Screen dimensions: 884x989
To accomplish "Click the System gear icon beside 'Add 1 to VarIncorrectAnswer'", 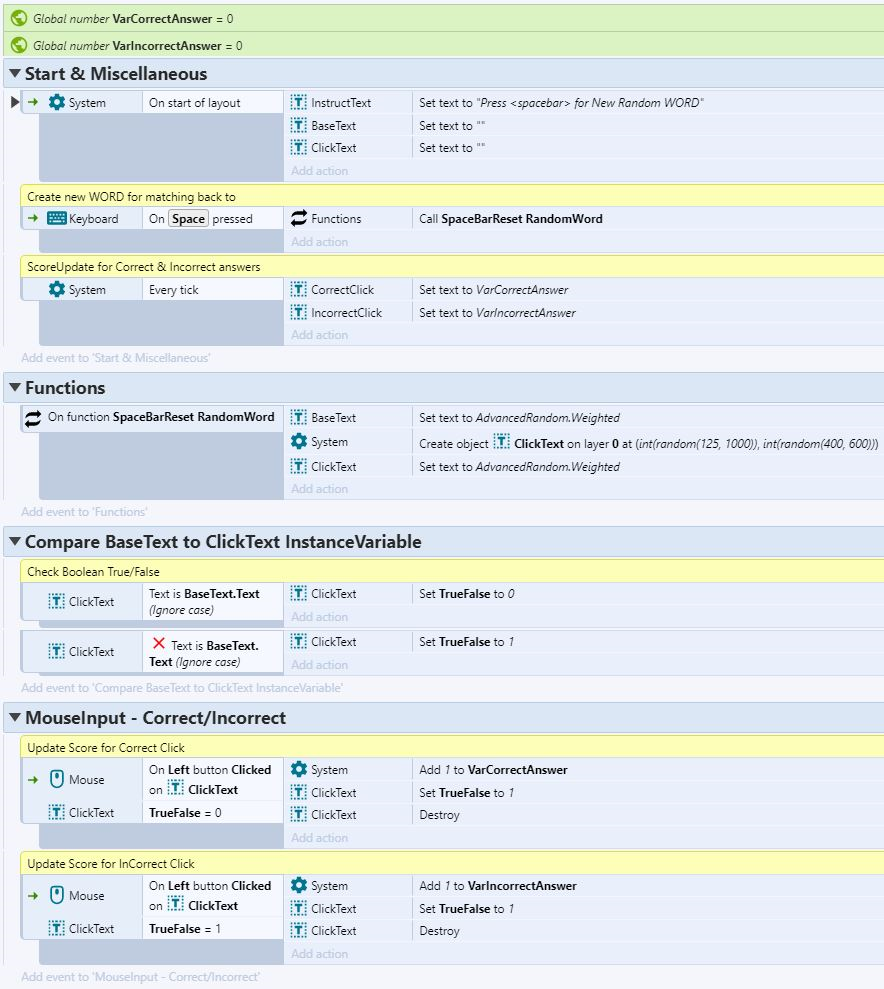I will tap(299, 885).
